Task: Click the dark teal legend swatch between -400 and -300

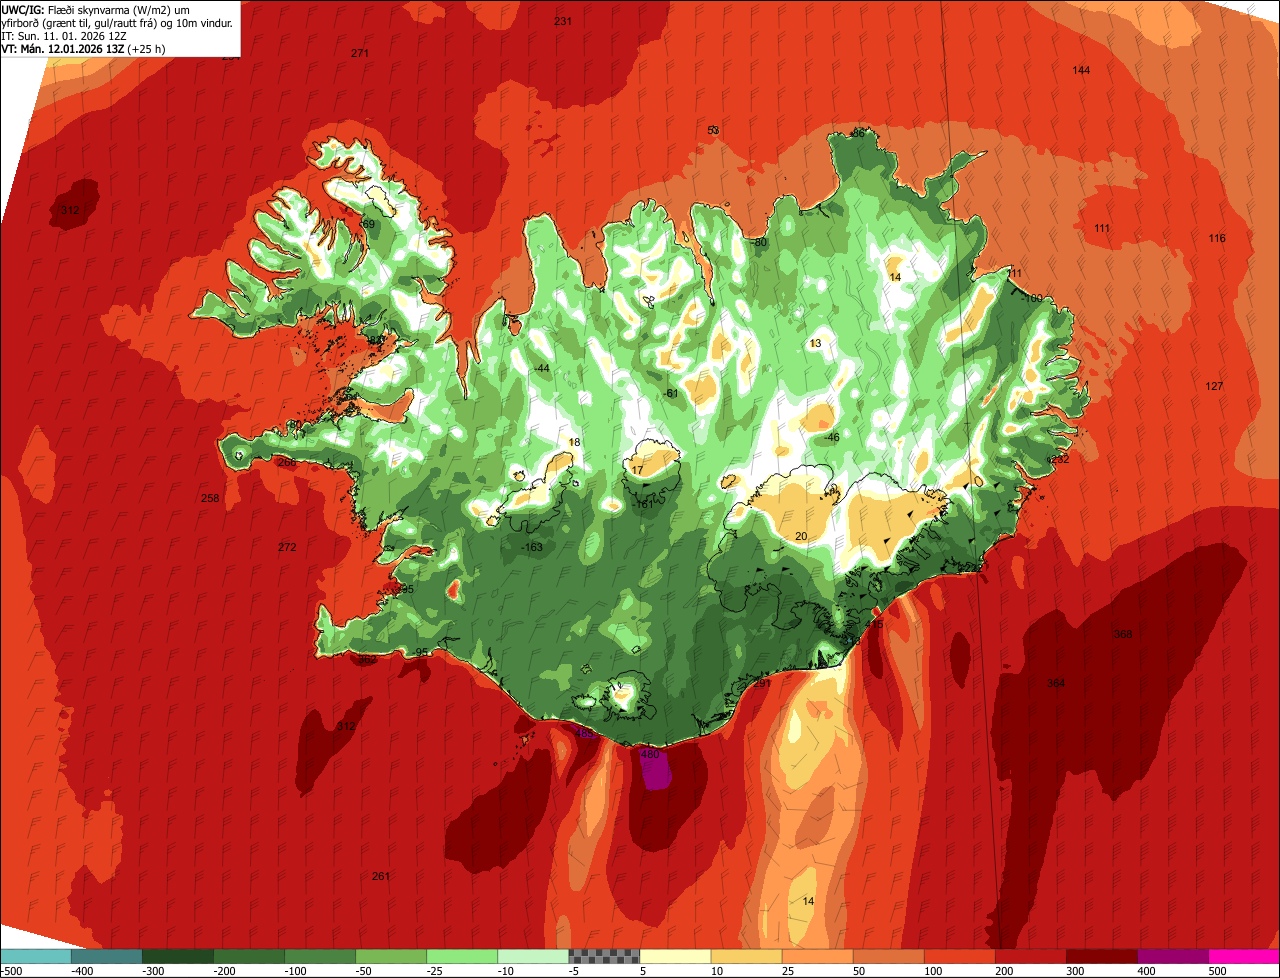Action: click(107, 956)
